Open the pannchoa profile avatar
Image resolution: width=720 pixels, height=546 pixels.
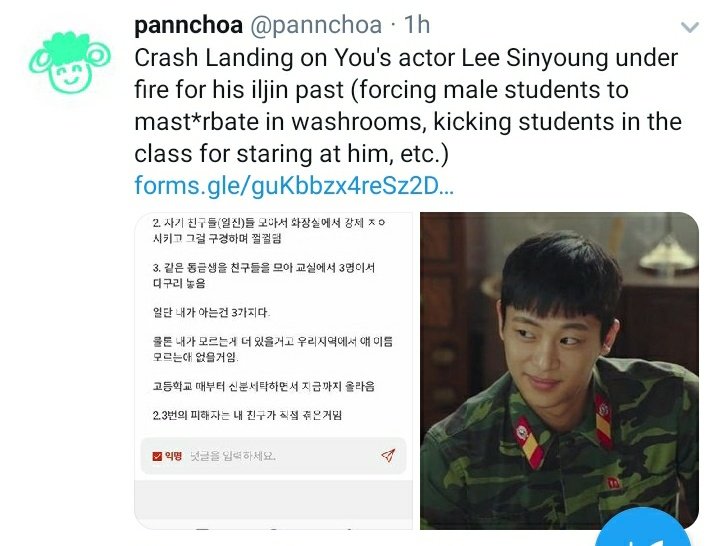point(69,62)
